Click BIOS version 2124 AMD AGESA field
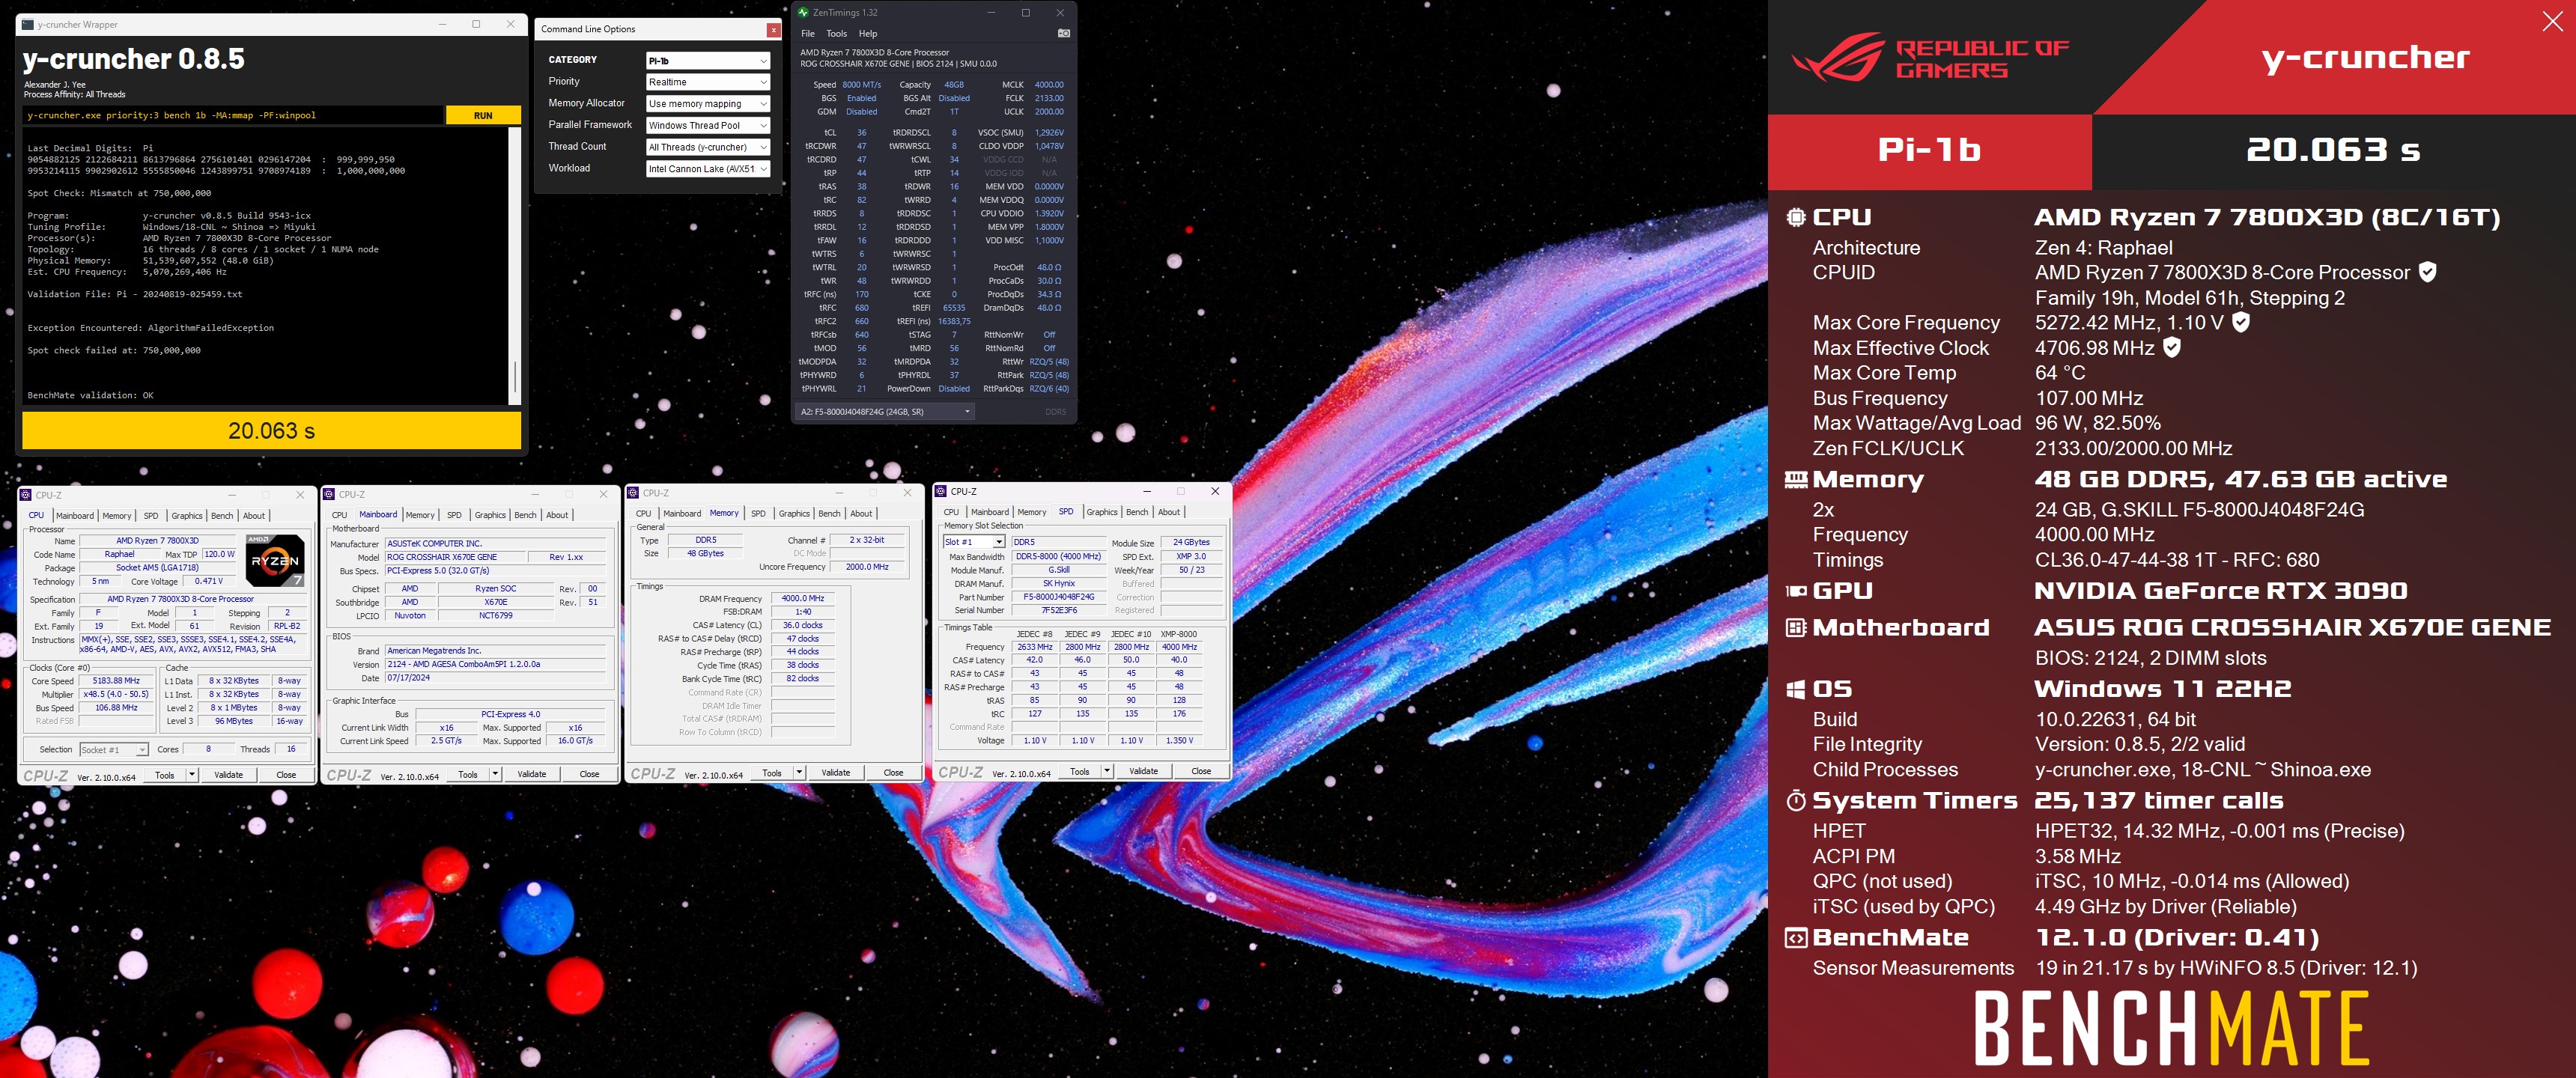 point(496,665)
